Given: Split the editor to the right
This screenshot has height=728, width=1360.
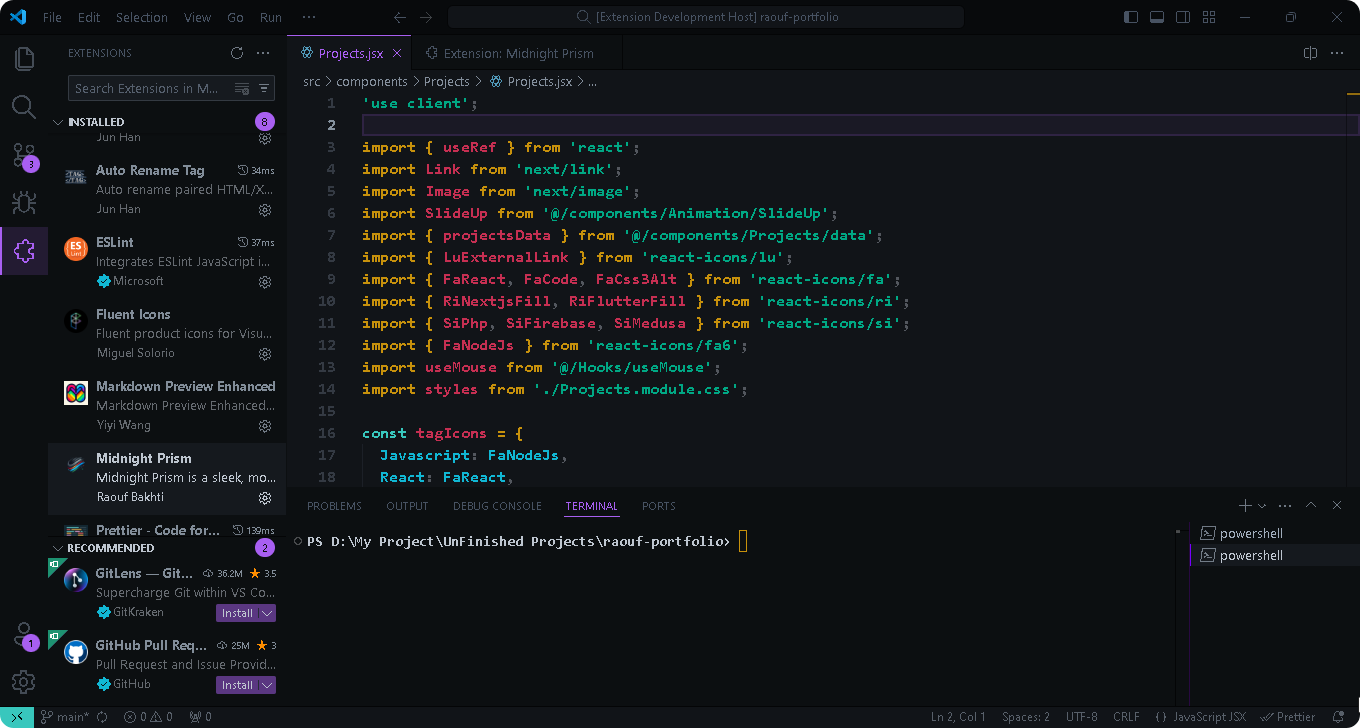Looking at the screenshot, I should (x=1310, y=53).
